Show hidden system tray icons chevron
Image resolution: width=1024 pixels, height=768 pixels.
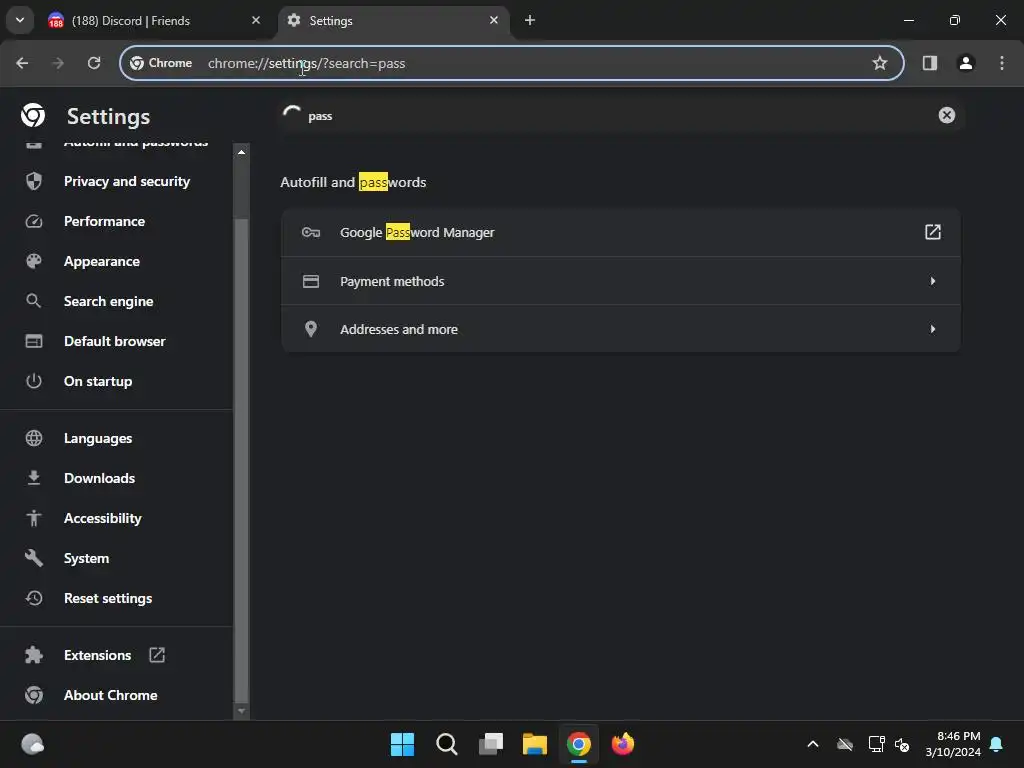point(813,744)
